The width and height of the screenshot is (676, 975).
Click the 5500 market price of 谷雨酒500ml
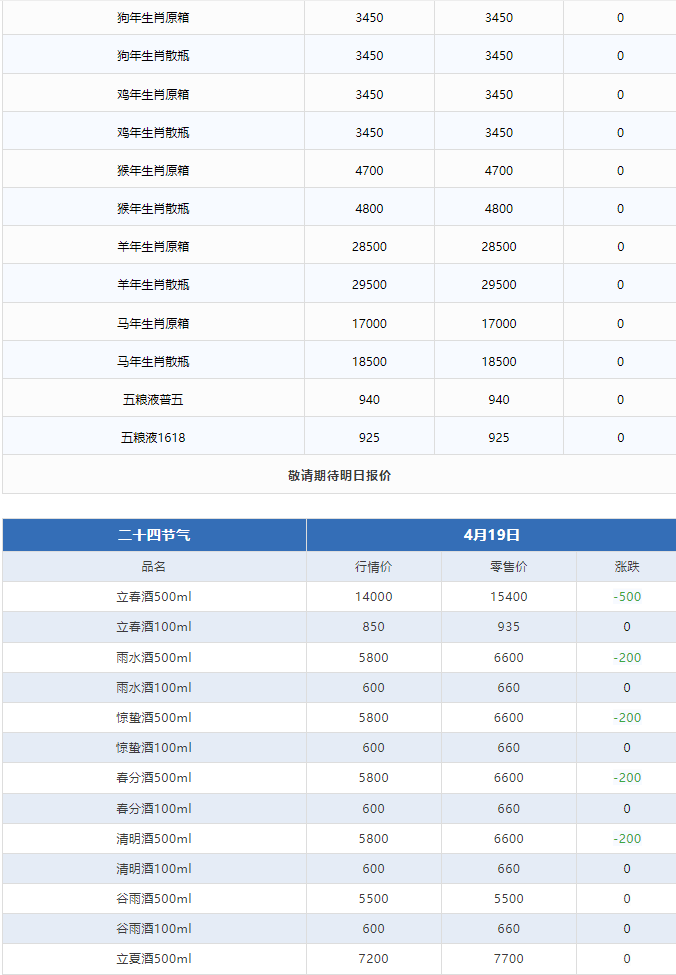(x=374, y=899)
